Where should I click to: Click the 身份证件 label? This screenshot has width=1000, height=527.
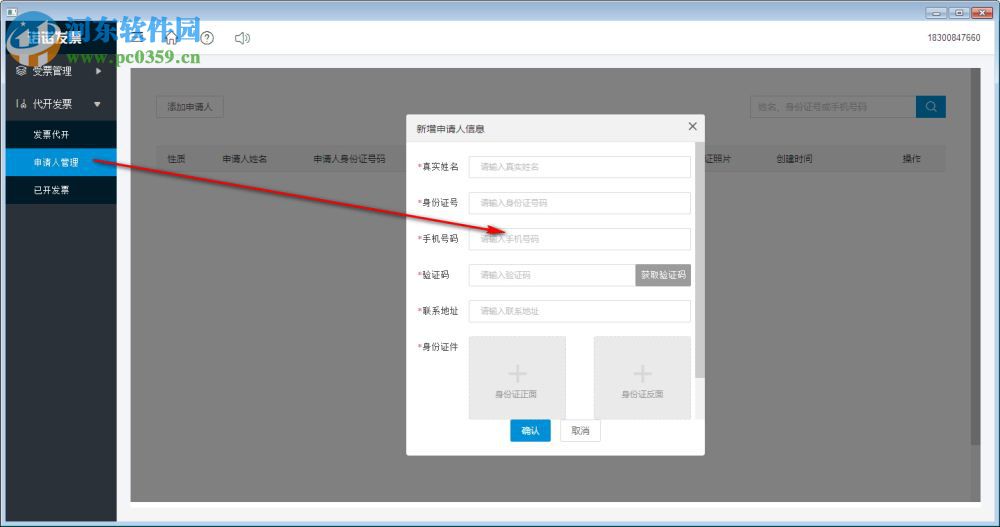[x=440, y=347]
